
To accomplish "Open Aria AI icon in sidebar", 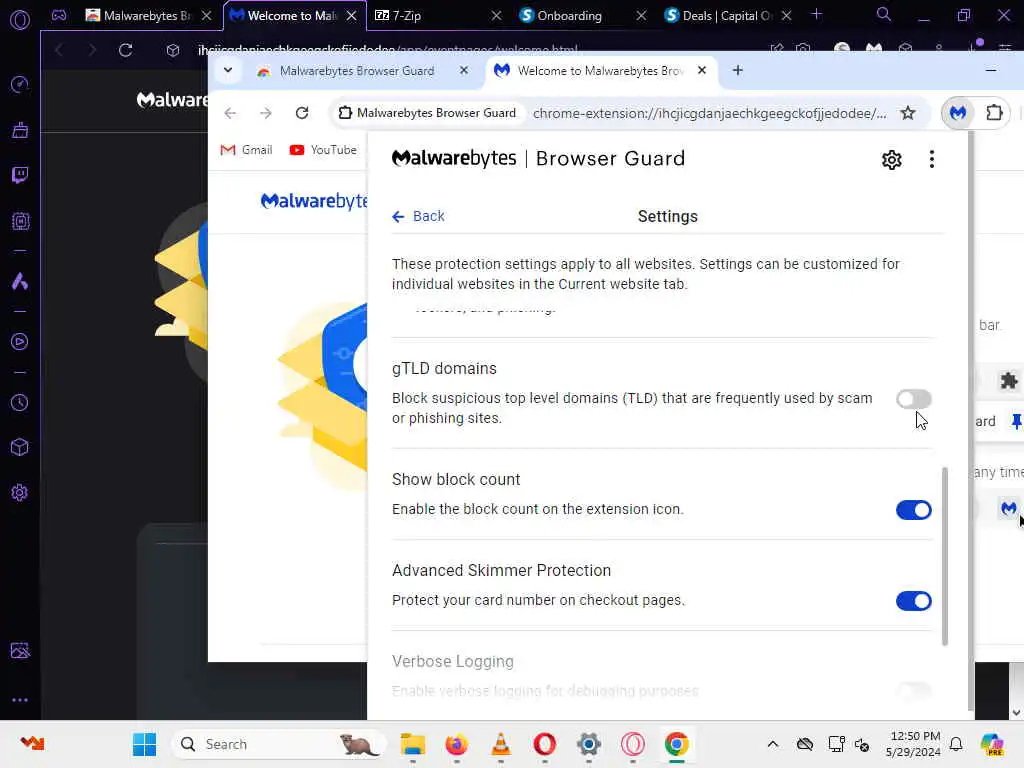I will (x=20, y=281).
